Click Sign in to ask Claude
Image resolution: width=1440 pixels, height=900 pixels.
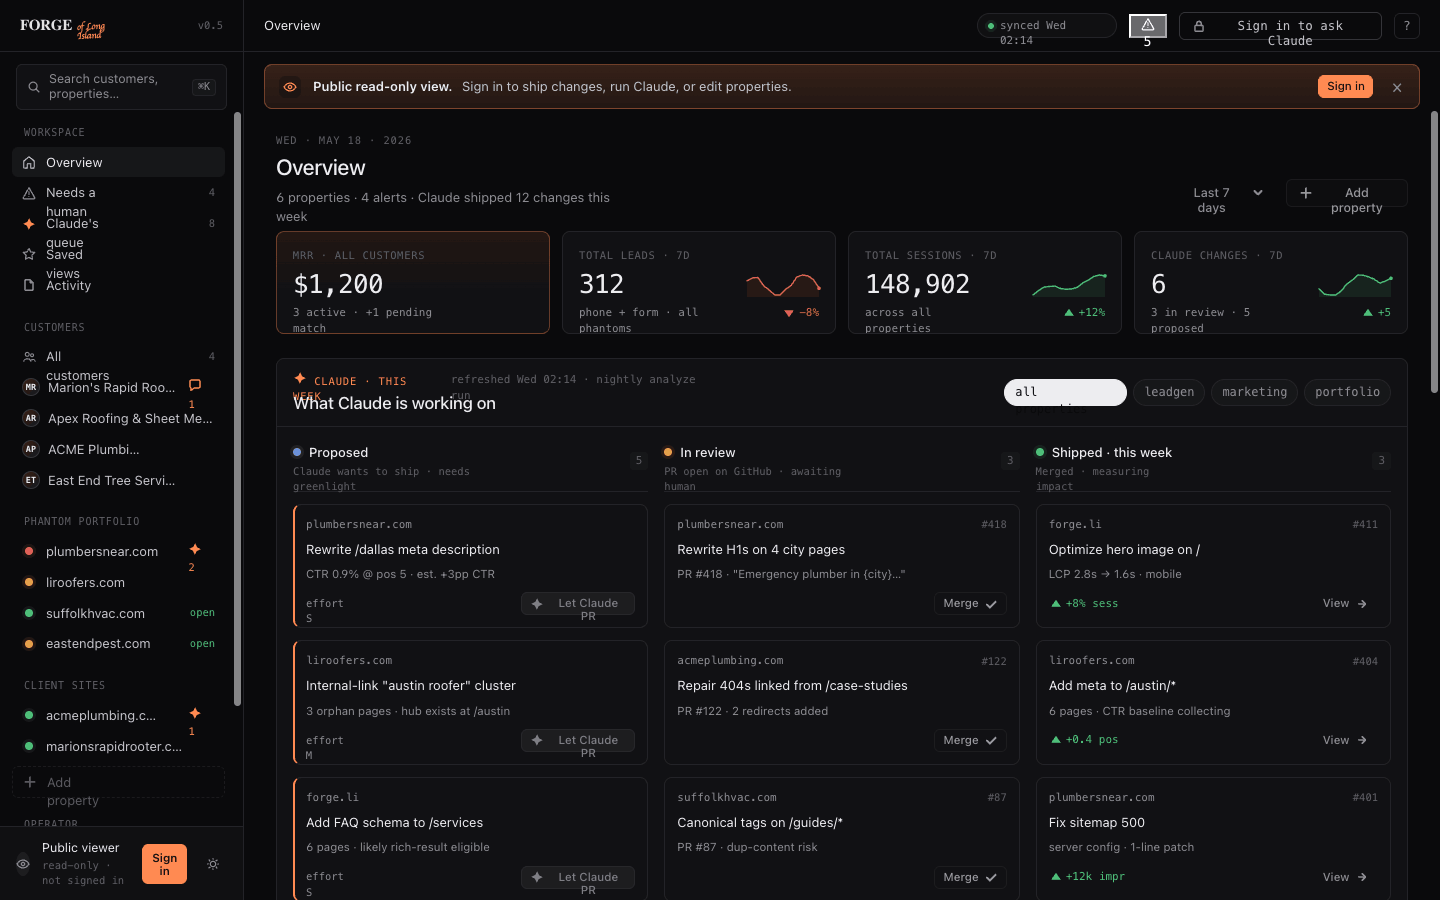coord(1280,26)
